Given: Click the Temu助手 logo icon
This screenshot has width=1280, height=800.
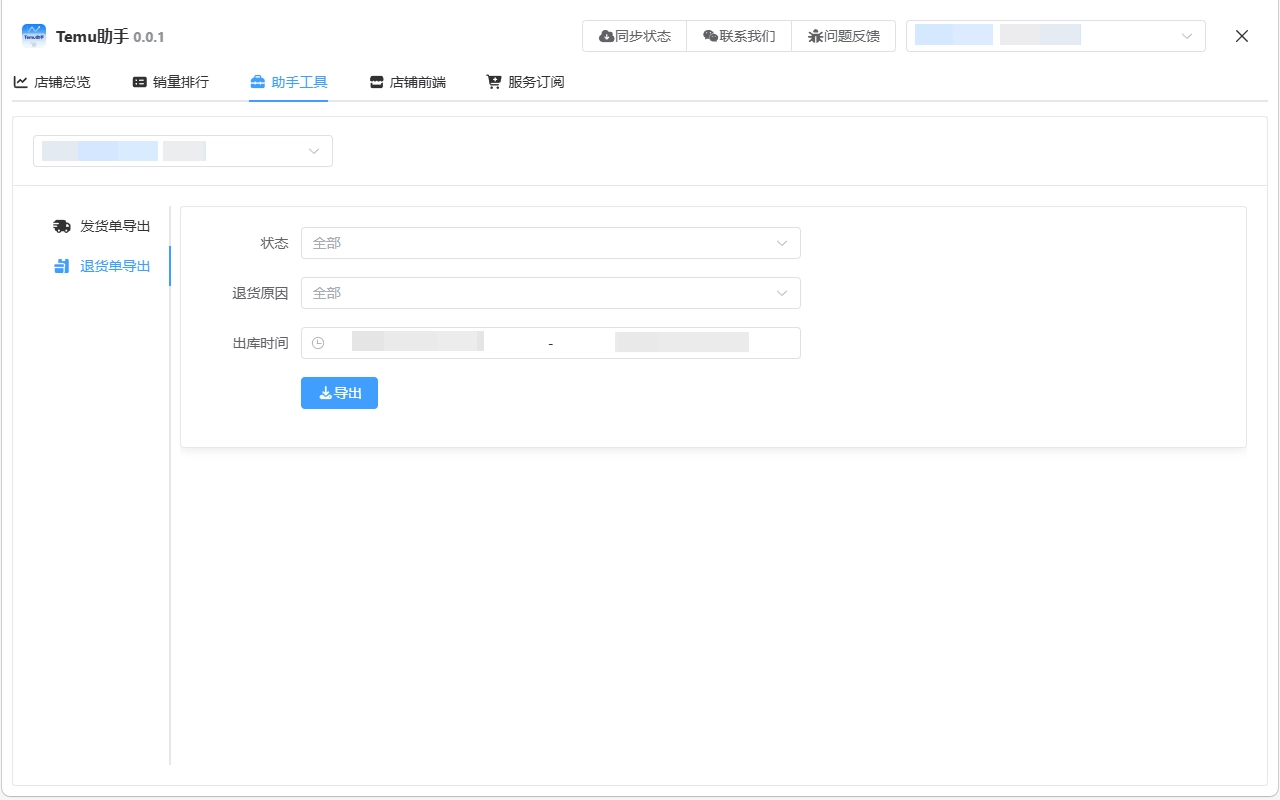Looking at the screenshot, I should tap(33, 36).
